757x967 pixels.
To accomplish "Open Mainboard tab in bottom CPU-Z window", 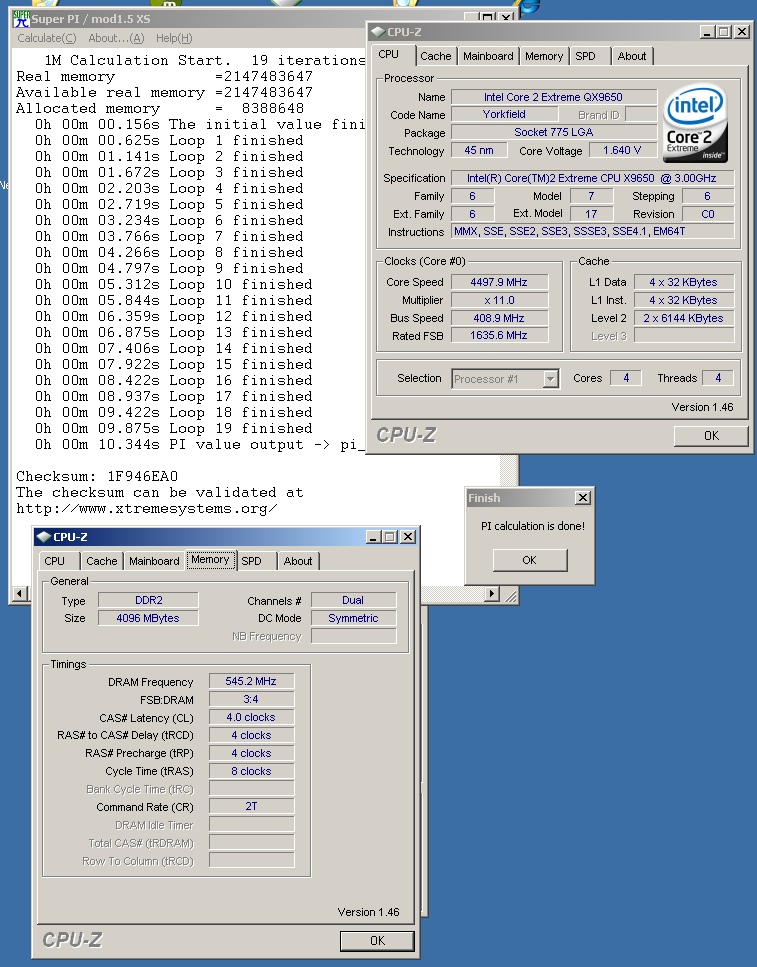I will (154, 561).
